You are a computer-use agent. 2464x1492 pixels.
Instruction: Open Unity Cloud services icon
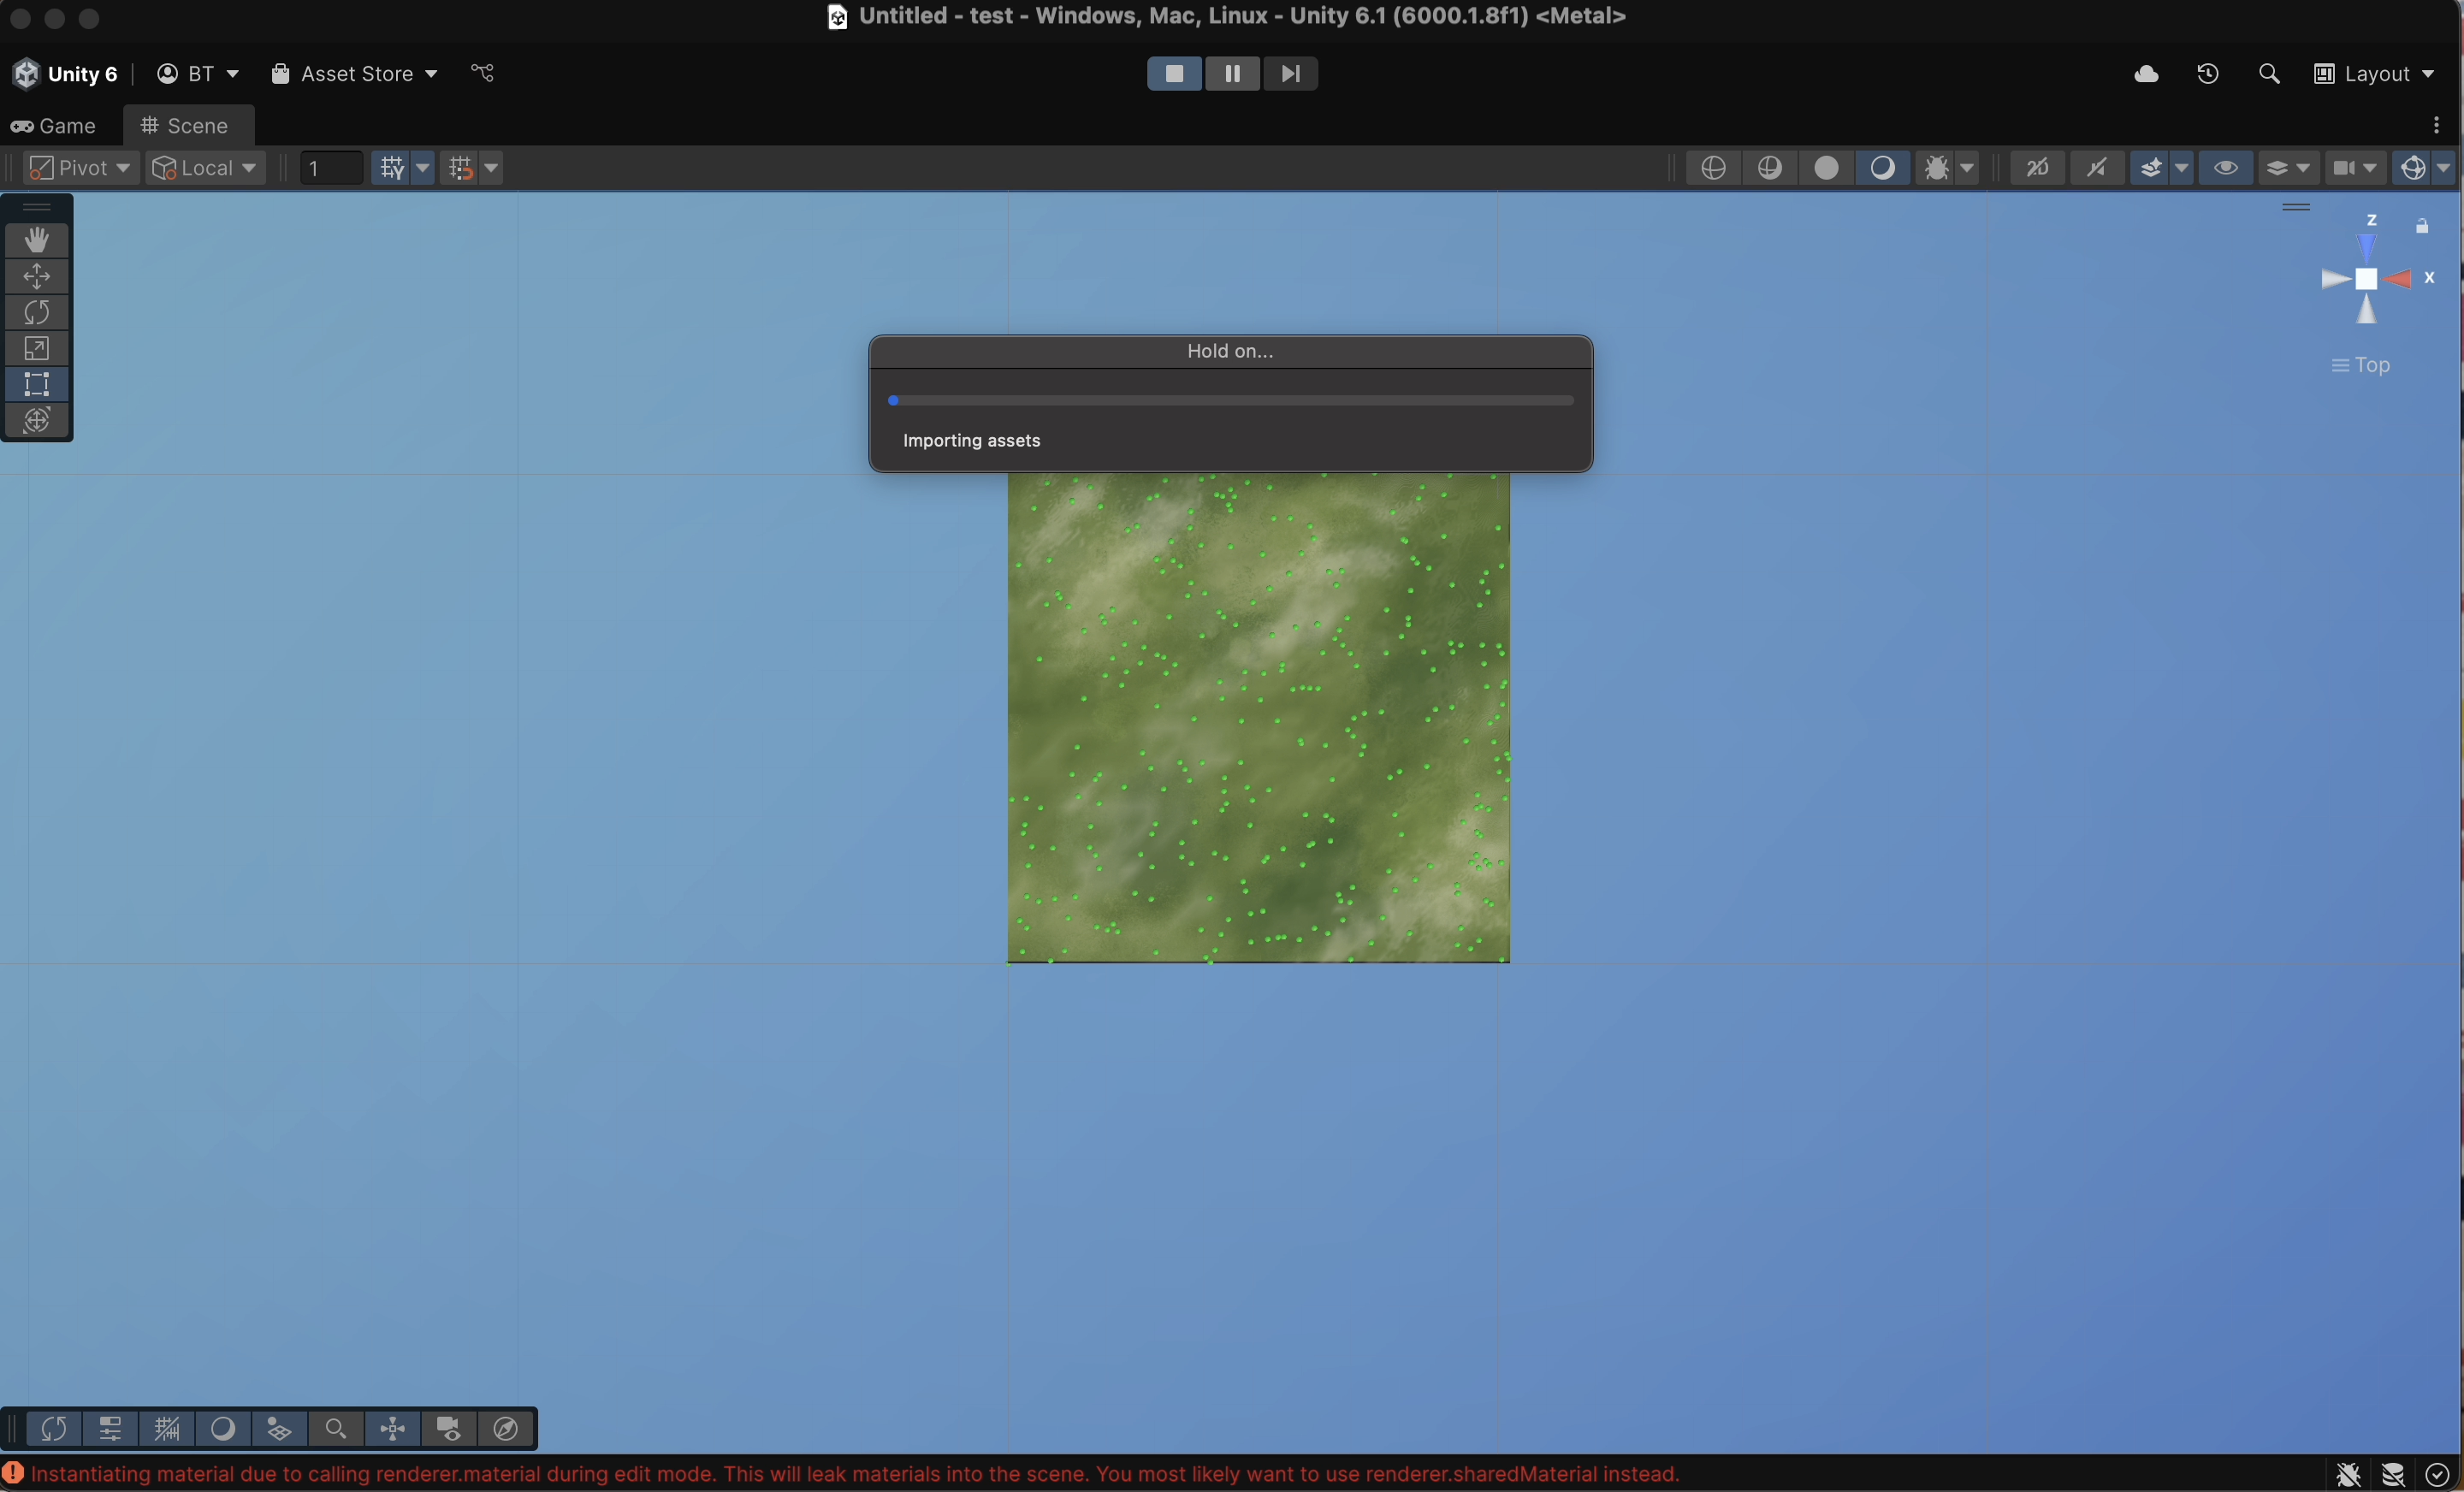pos(2146,74)
